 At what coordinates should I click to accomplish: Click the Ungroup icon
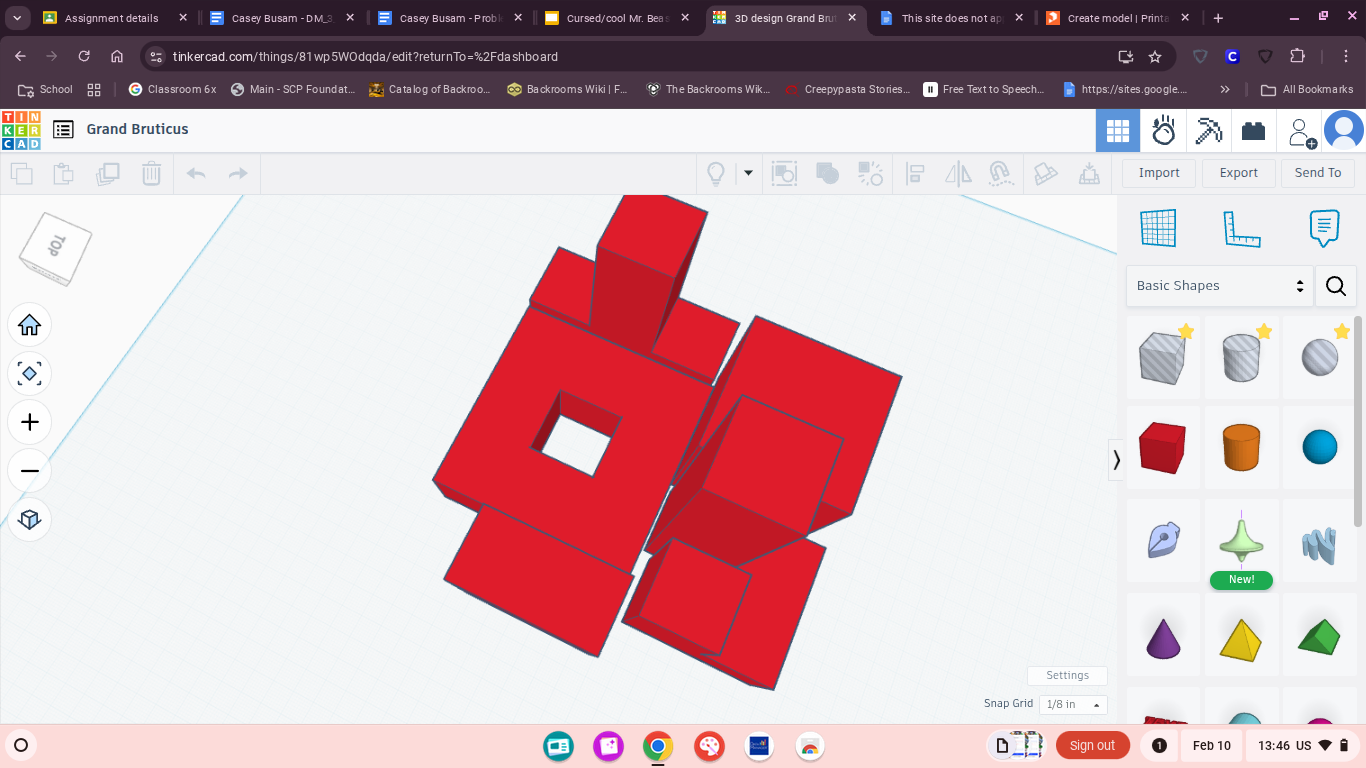pos(871,173)
